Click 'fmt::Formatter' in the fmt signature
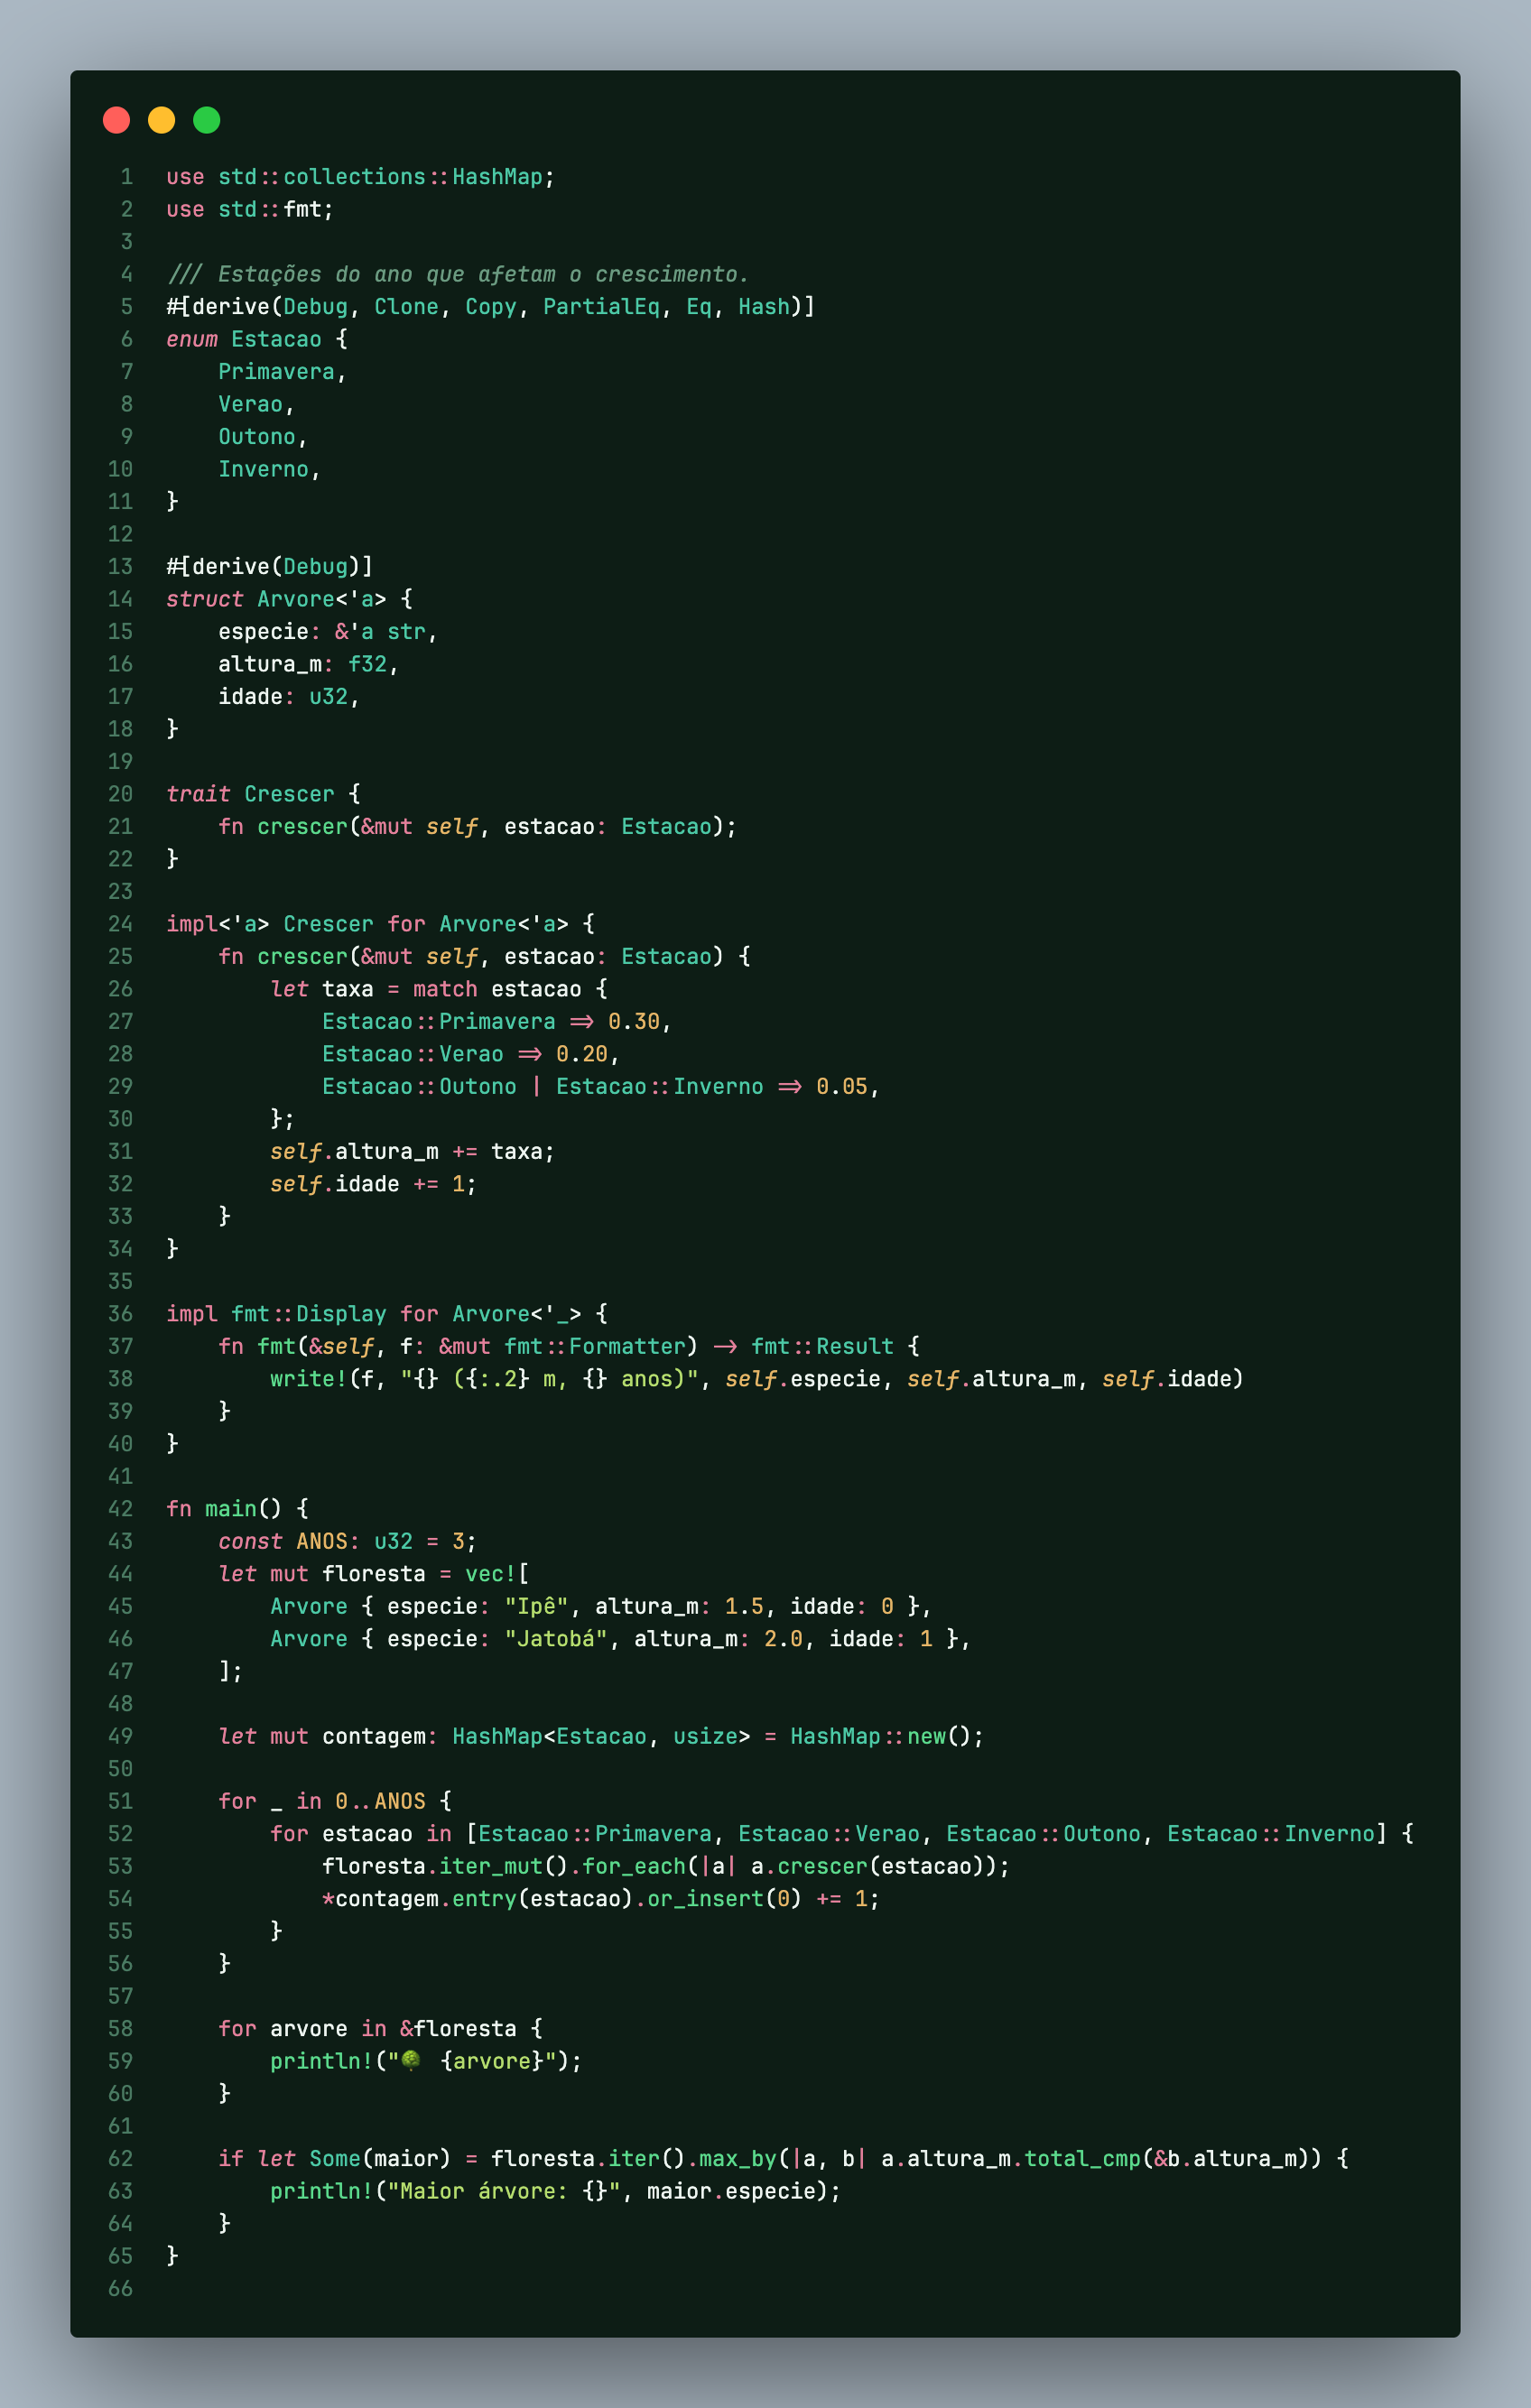1531x2408 pixels. 595,1347
